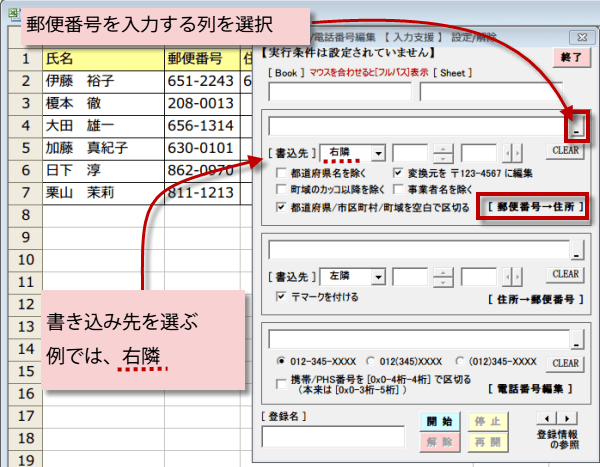Close the dialog with the X button
The width and height of the screenshot is (600, 467).
click(x=582, y=38)
